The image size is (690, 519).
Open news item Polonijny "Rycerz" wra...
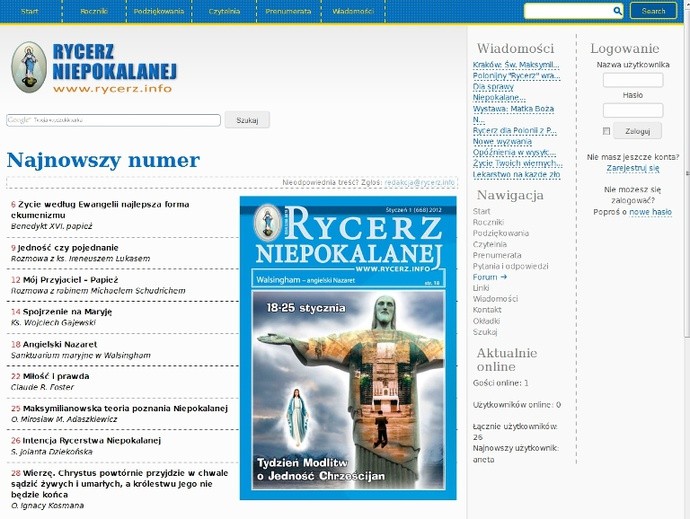tap(516, 76)
